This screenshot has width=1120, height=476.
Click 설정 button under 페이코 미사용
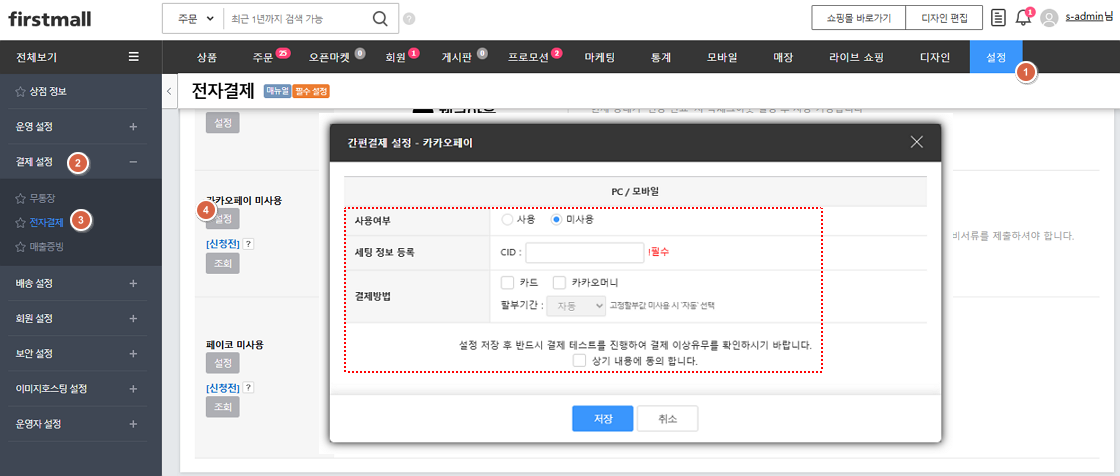(x=222, y=363)
